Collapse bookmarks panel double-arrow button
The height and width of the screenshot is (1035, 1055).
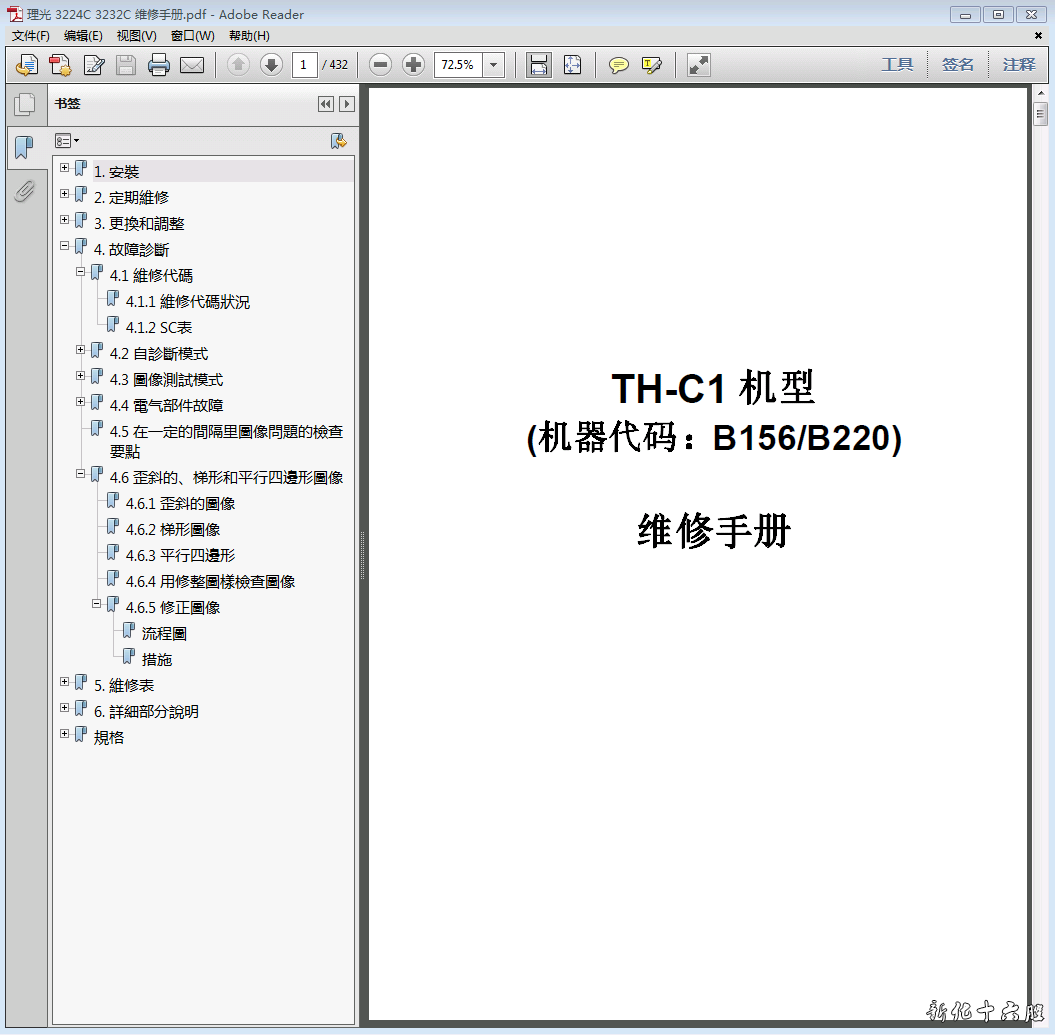(x=326, y=104)
